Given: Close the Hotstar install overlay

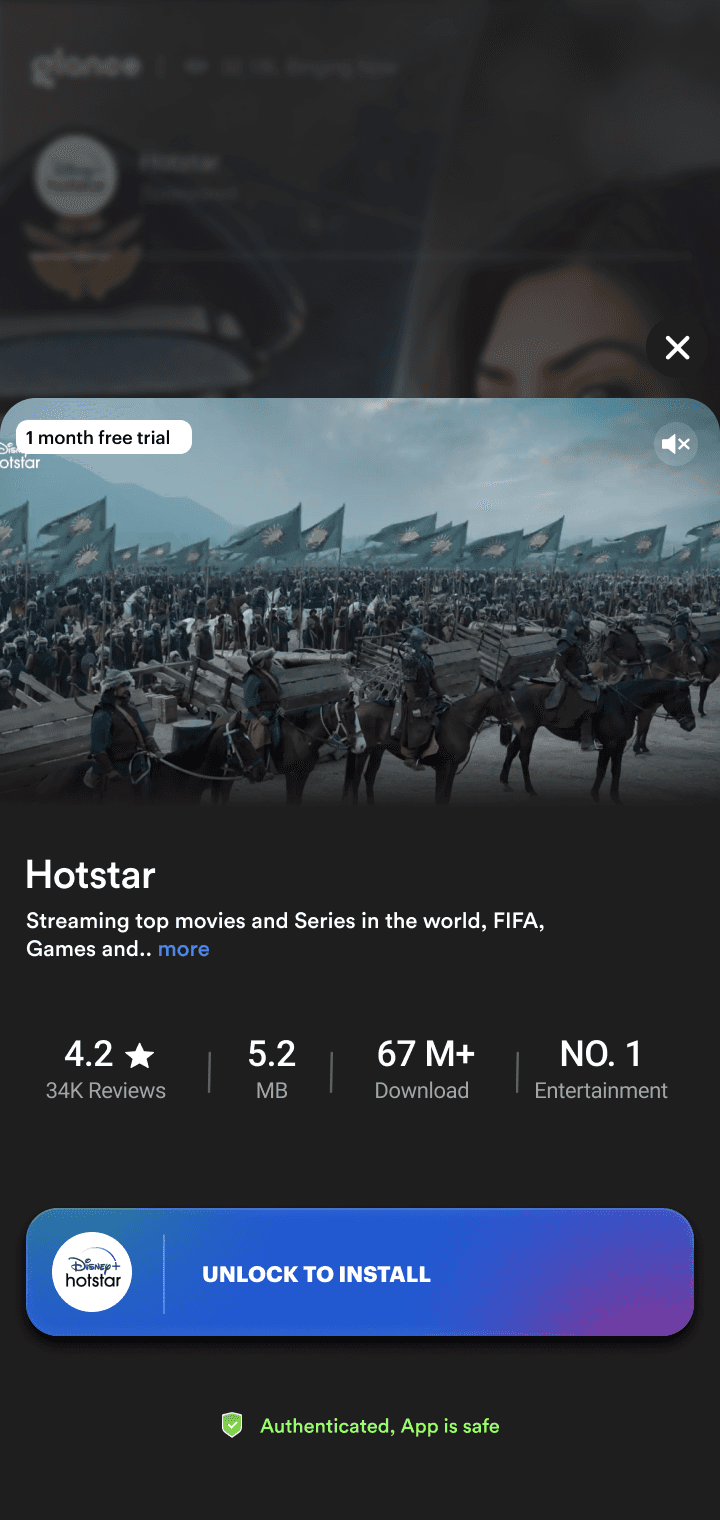Looking at the screenshot, I should [677, 348].
